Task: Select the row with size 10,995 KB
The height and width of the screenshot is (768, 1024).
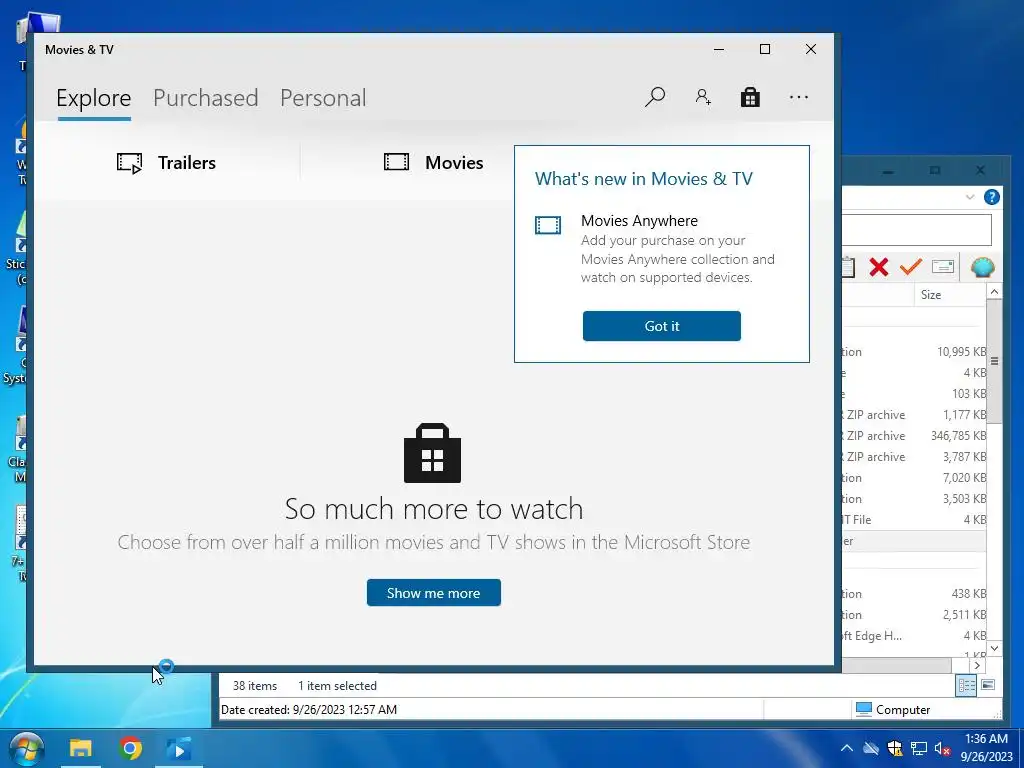Action: click(914, 352)
